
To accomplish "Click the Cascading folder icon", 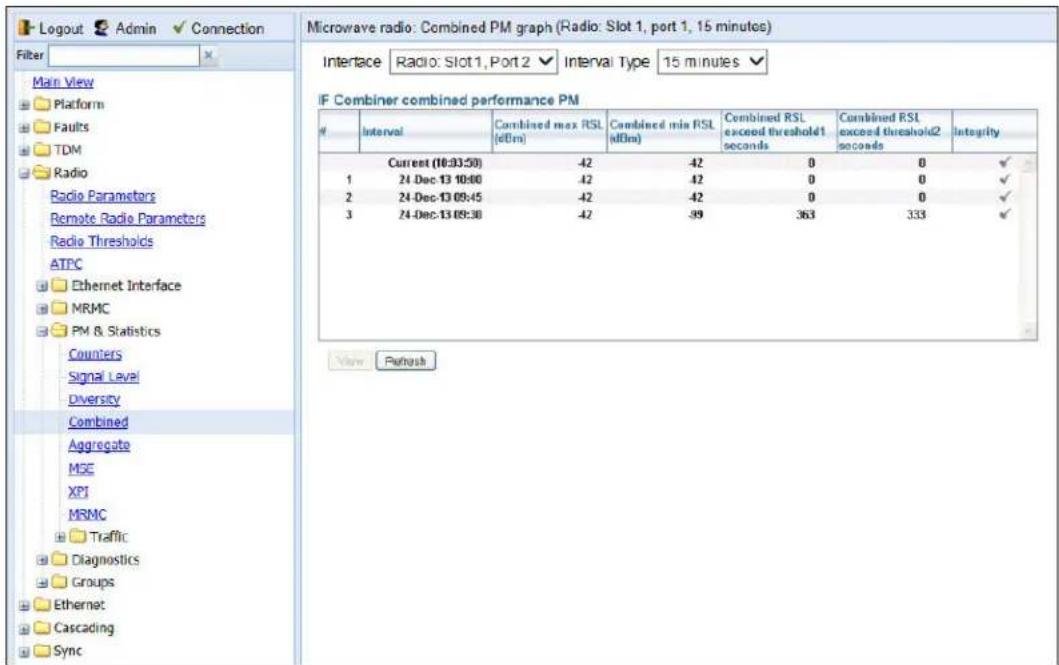I will tap(43, 628).
